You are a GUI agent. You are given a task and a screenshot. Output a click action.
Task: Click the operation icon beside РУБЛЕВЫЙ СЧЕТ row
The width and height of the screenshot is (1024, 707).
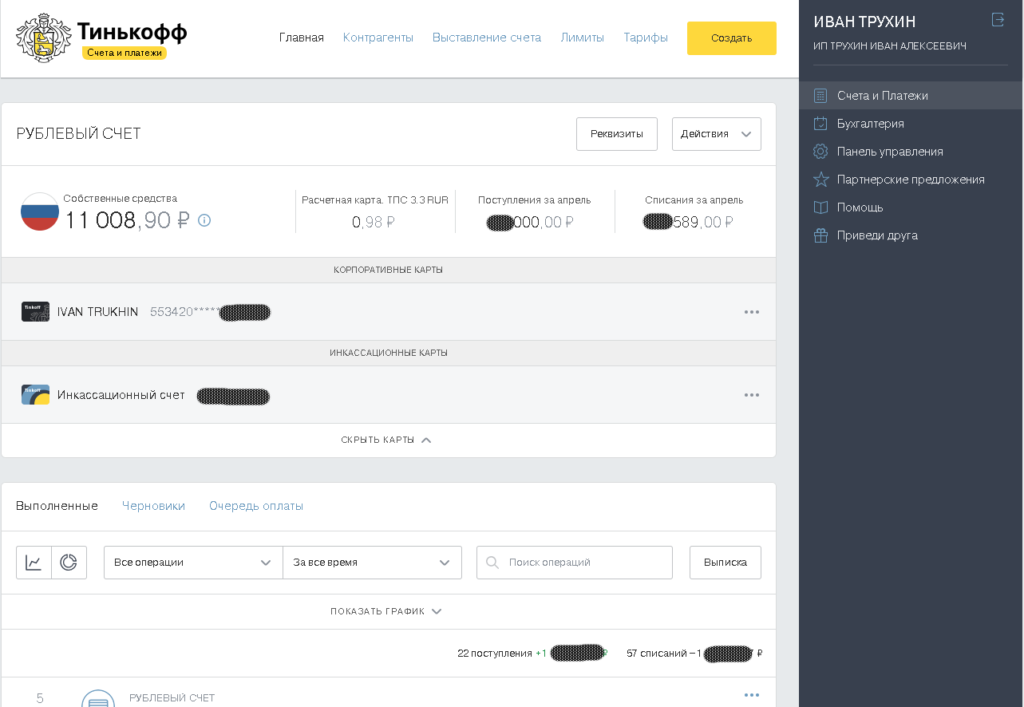click(98, 698)
